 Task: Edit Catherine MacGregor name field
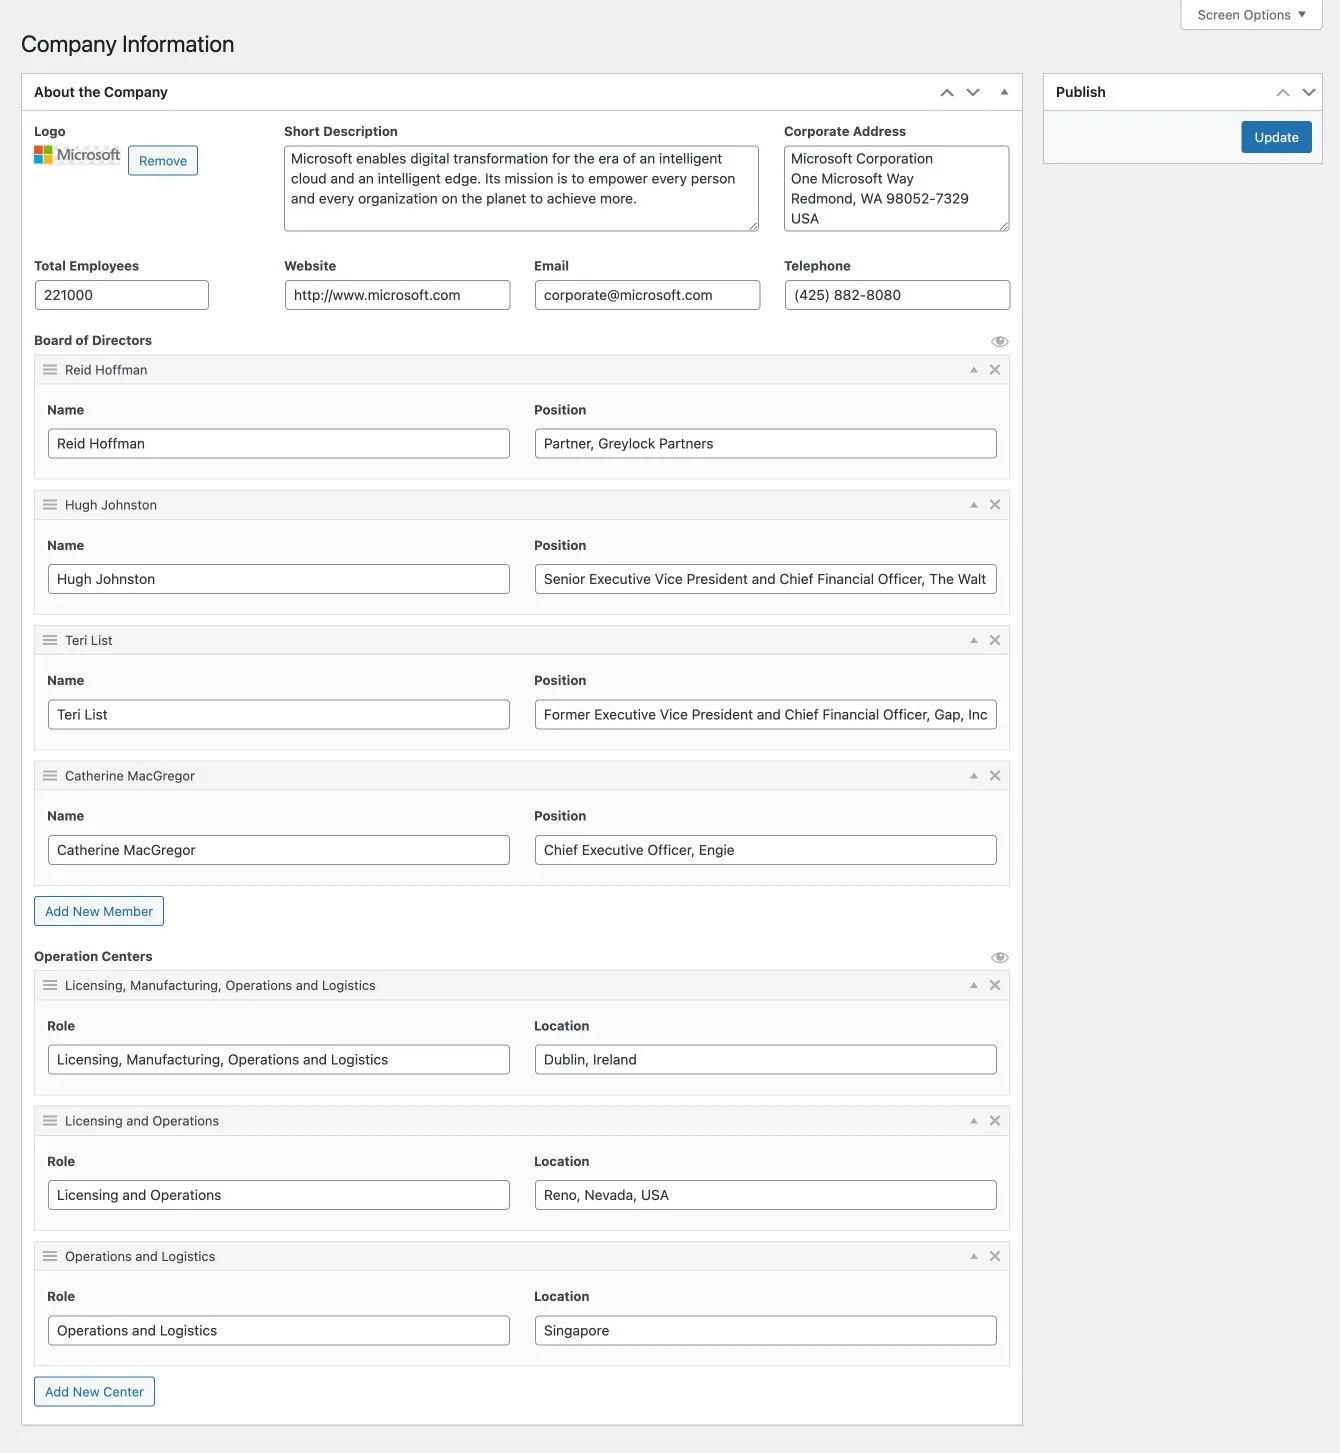point(279,850)
